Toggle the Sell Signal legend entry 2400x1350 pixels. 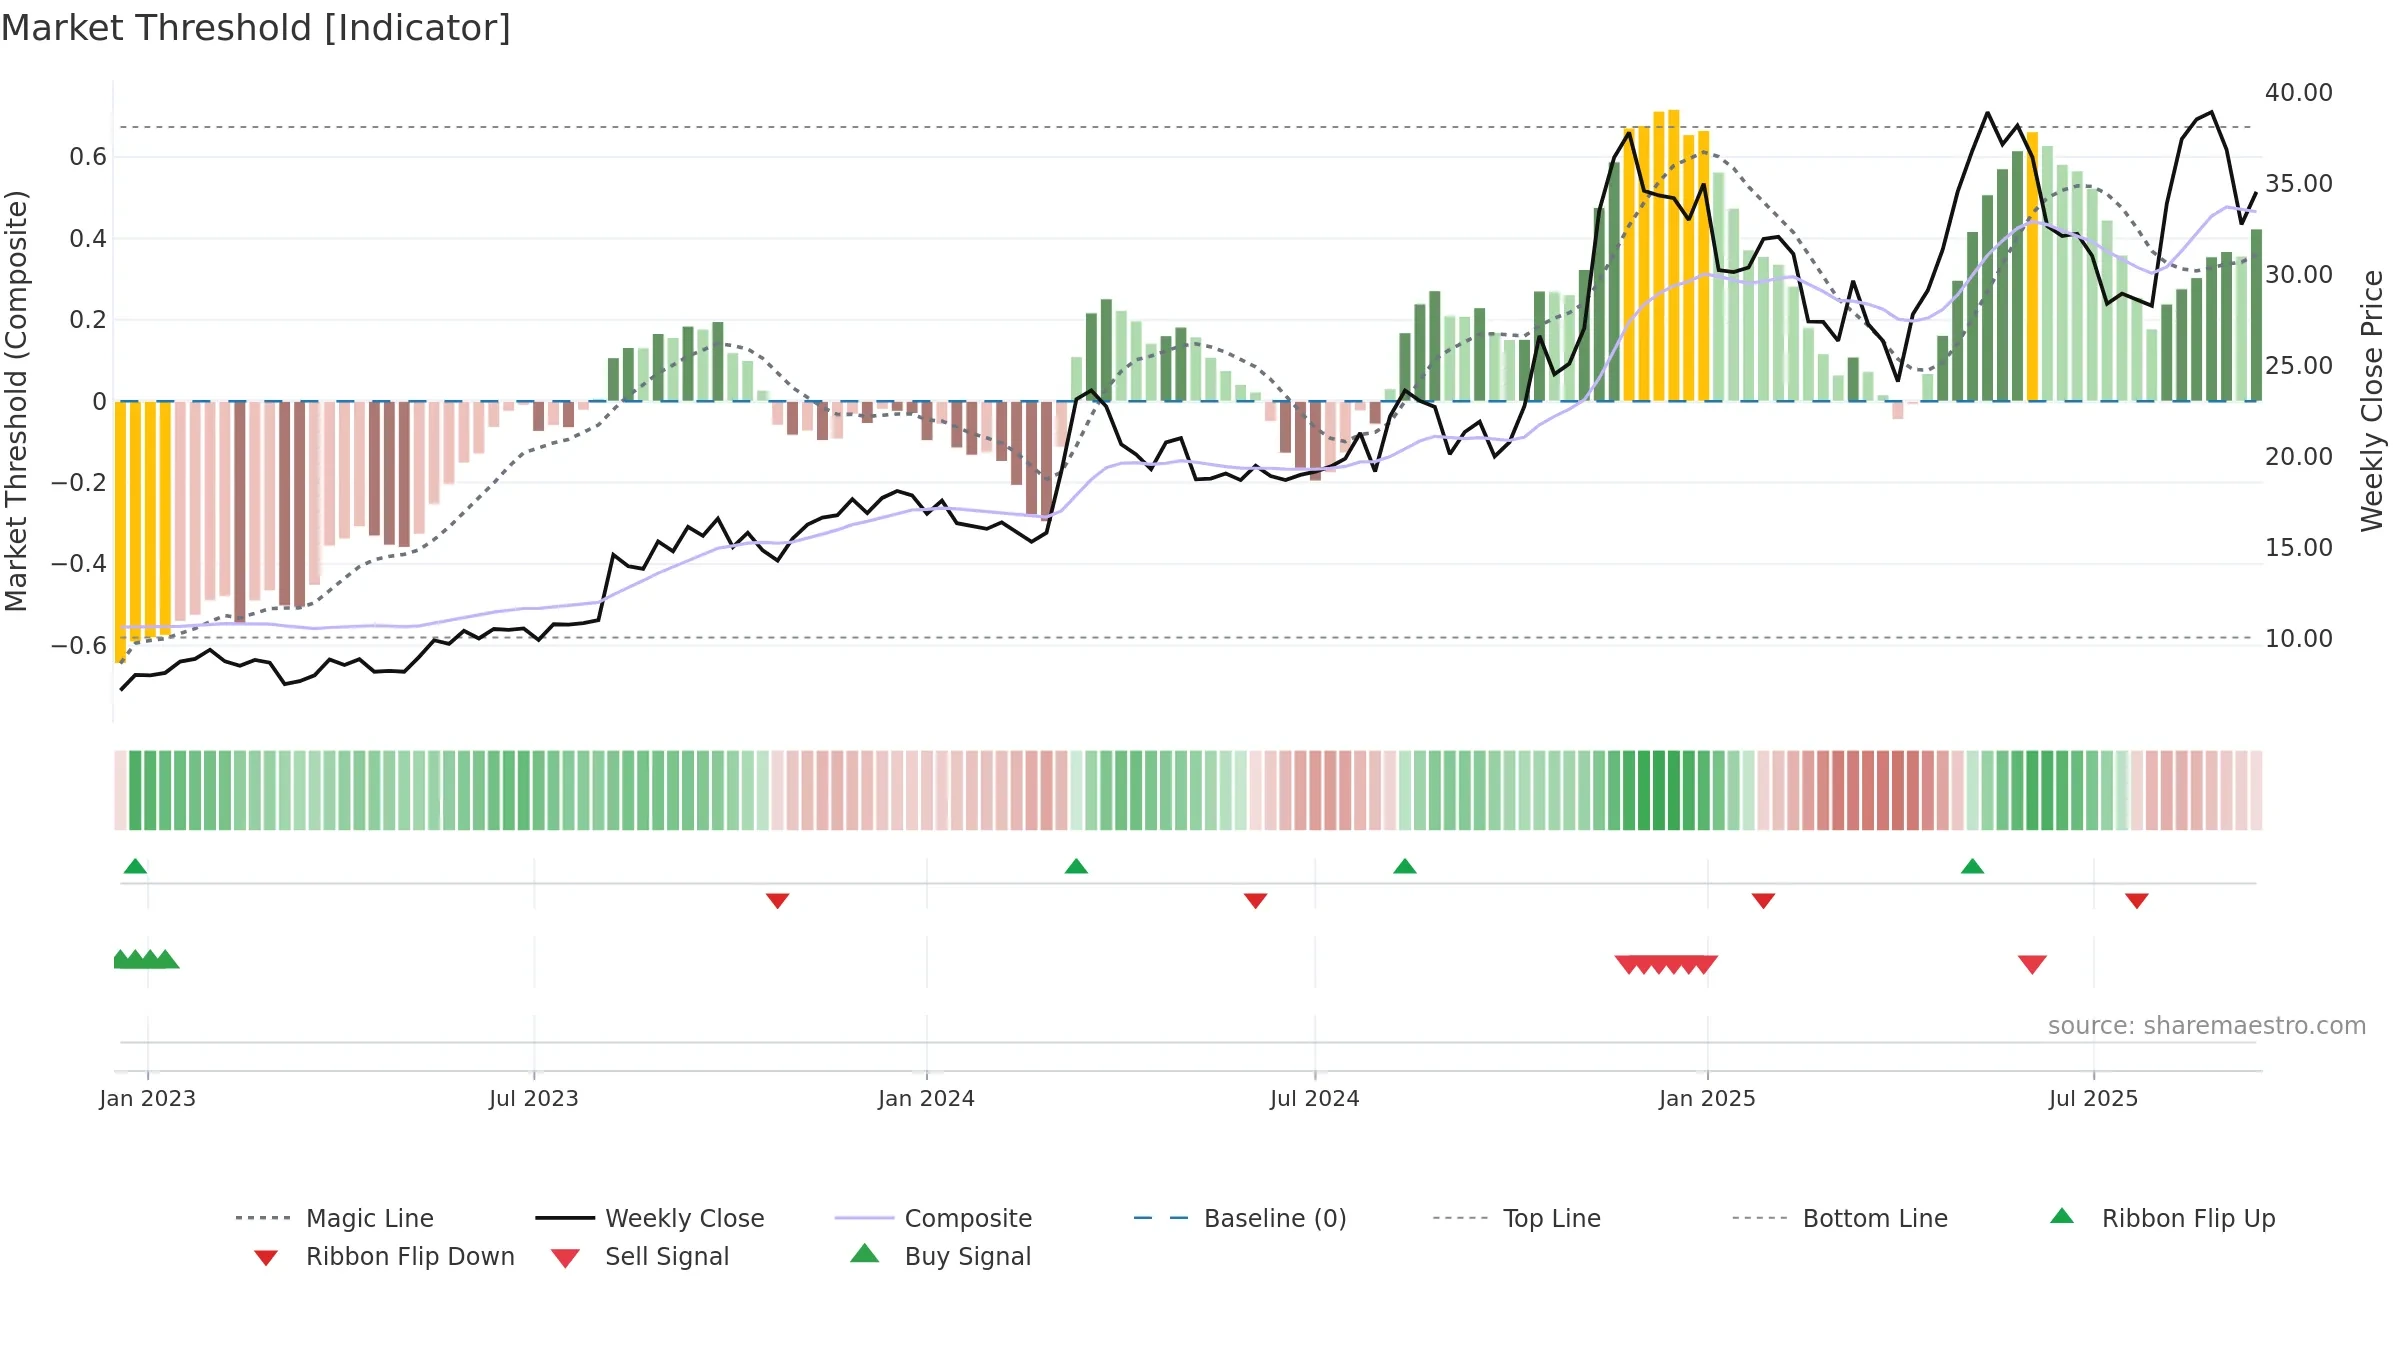(x=640, y=1256)
